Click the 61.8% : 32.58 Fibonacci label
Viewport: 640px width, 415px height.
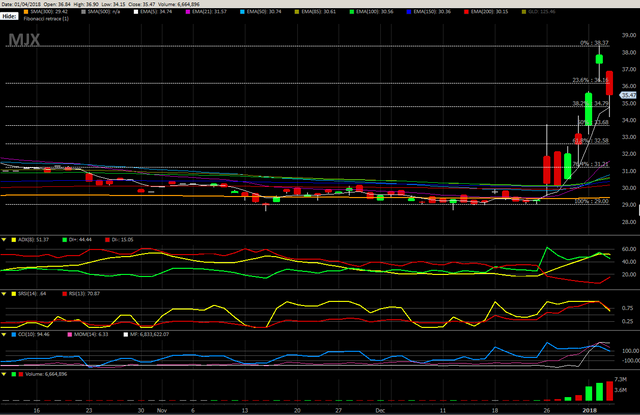point(591,141)
